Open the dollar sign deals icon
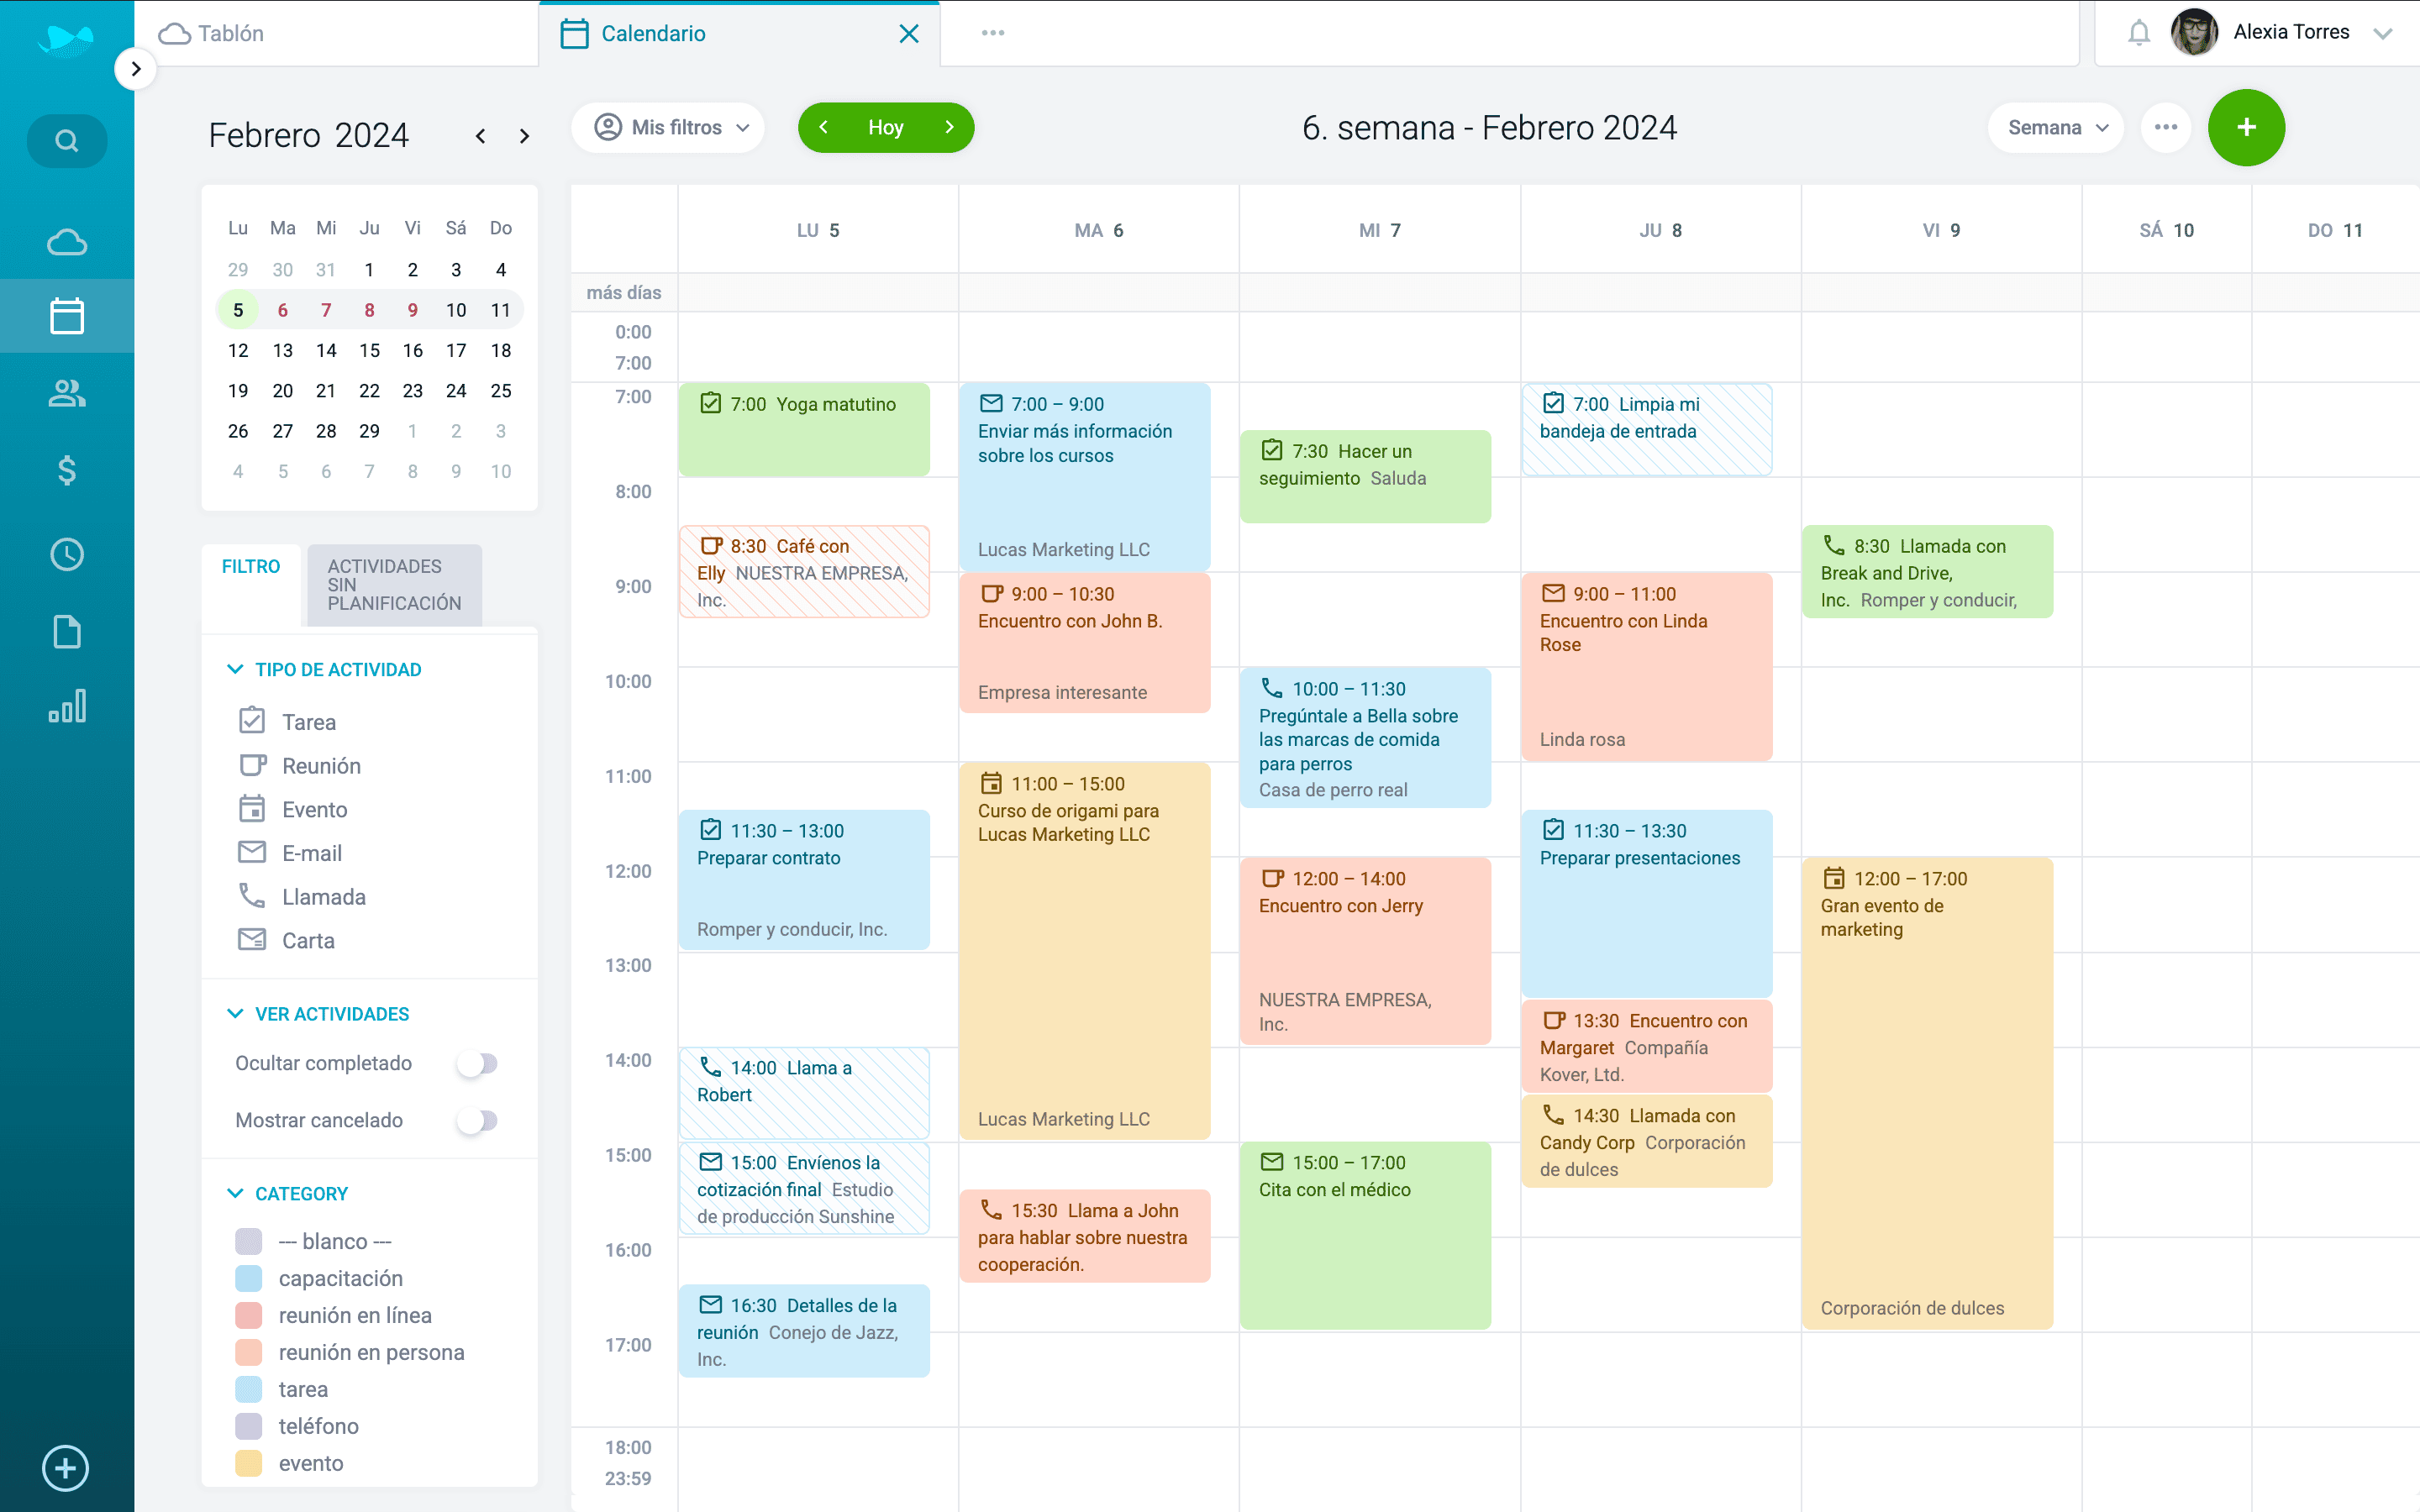This screenshot has width=2420, height=1512. point(66,470)
